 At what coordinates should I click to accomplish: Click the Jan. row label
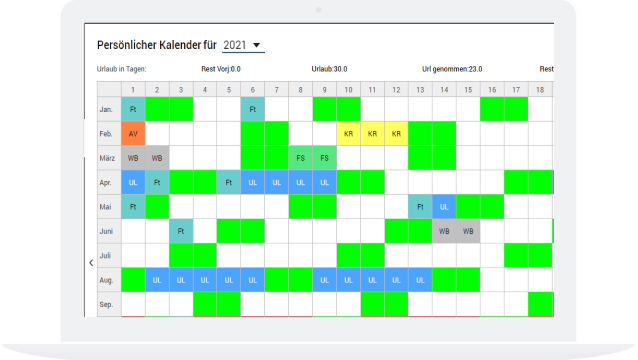click(x=109, y=109)
